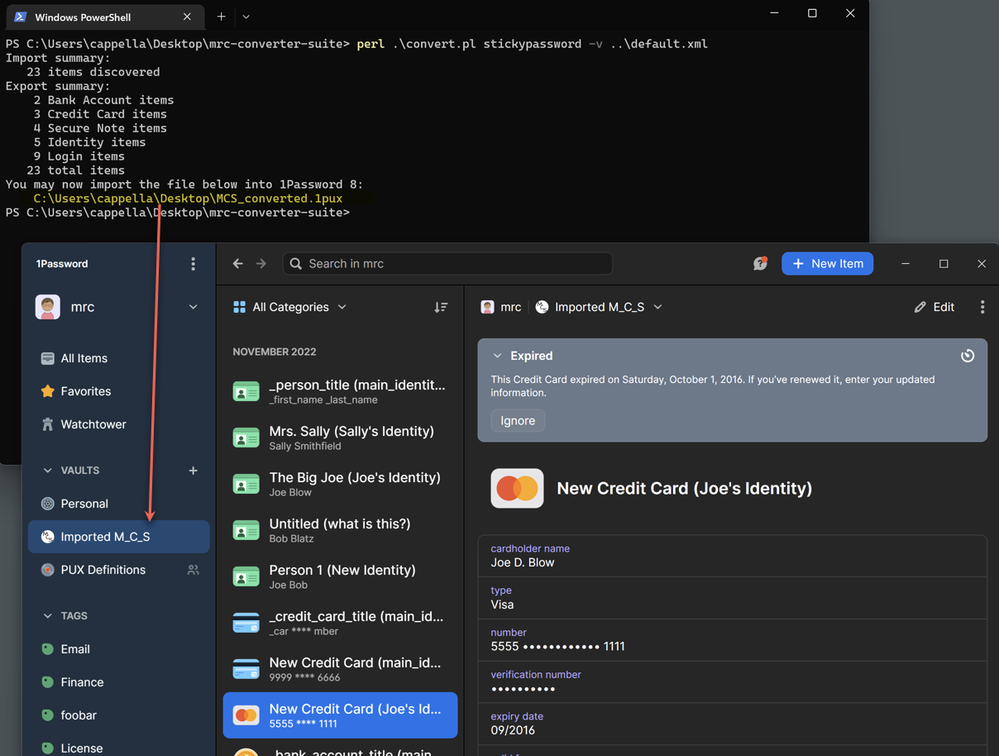Open Watchtower in the sidebar
The width and height of the screenshot is (999, 756).
[x=119, y=425]
